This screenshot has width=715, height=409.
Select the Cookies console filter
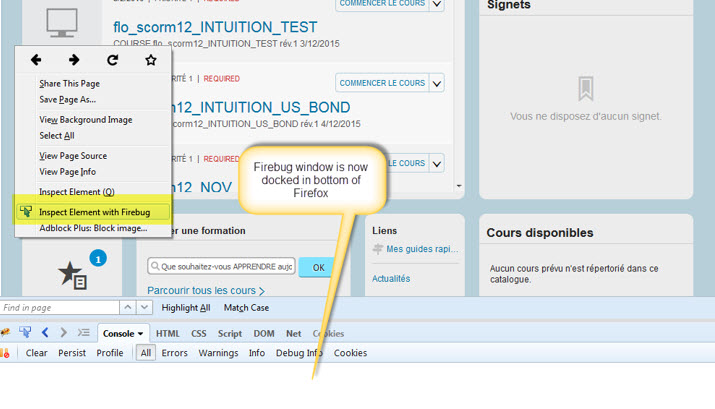point(350,353)
